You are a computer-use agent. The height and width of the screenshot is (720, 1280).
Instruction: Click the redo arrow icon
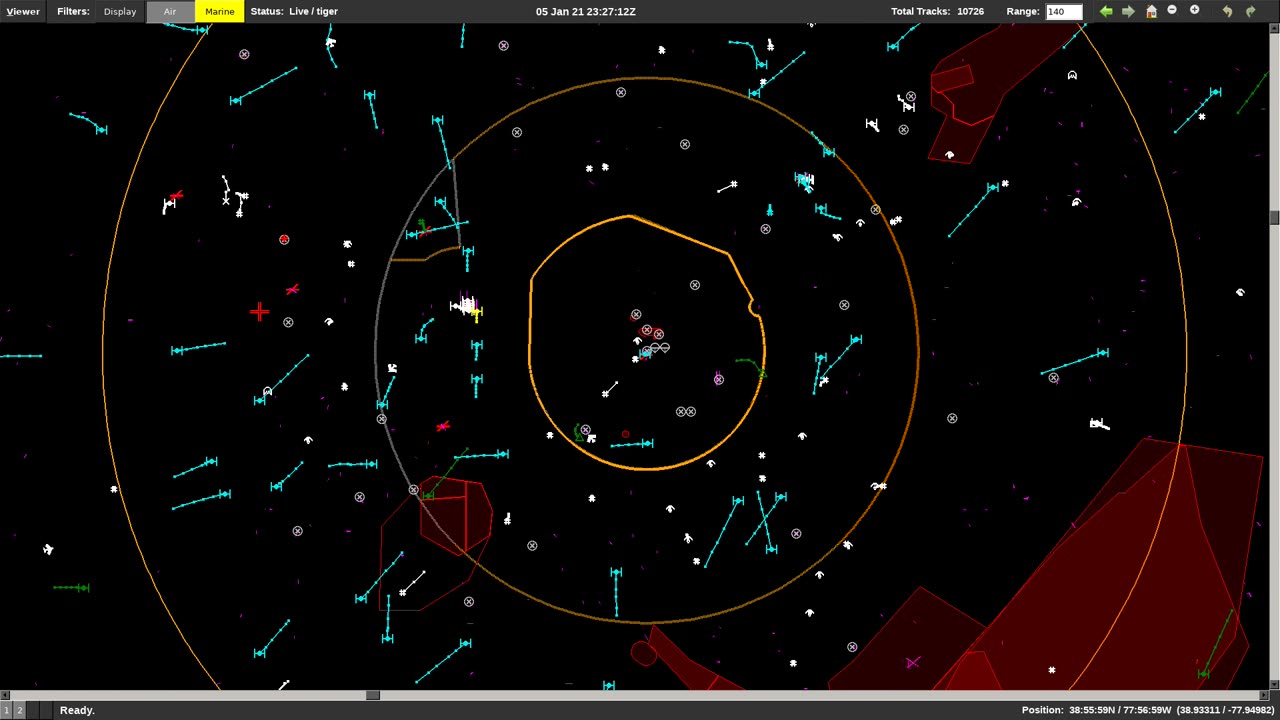1250,11
